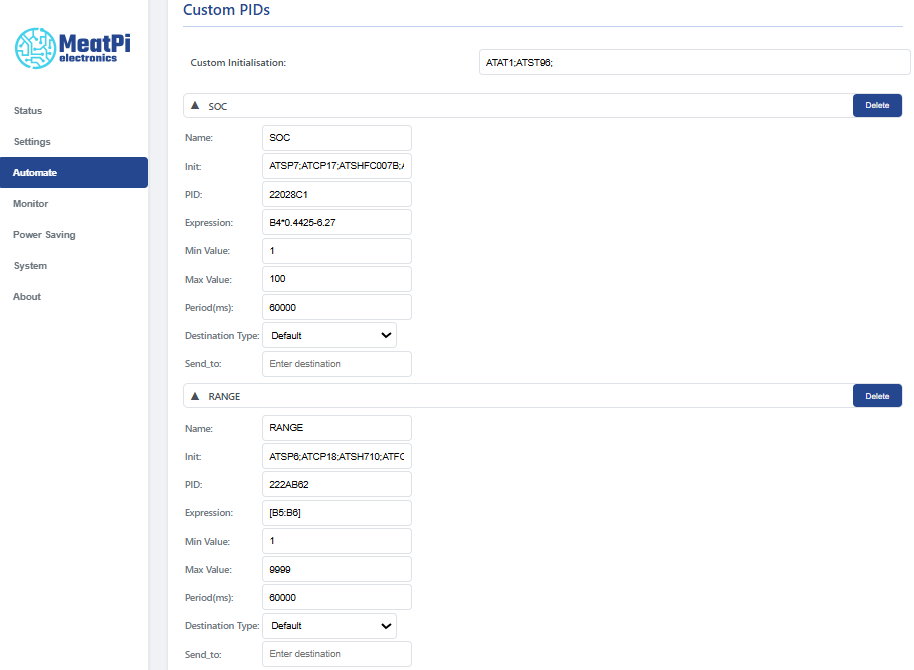Open Power Saving section
The image size is (914, 670).
tap(44, 235)
